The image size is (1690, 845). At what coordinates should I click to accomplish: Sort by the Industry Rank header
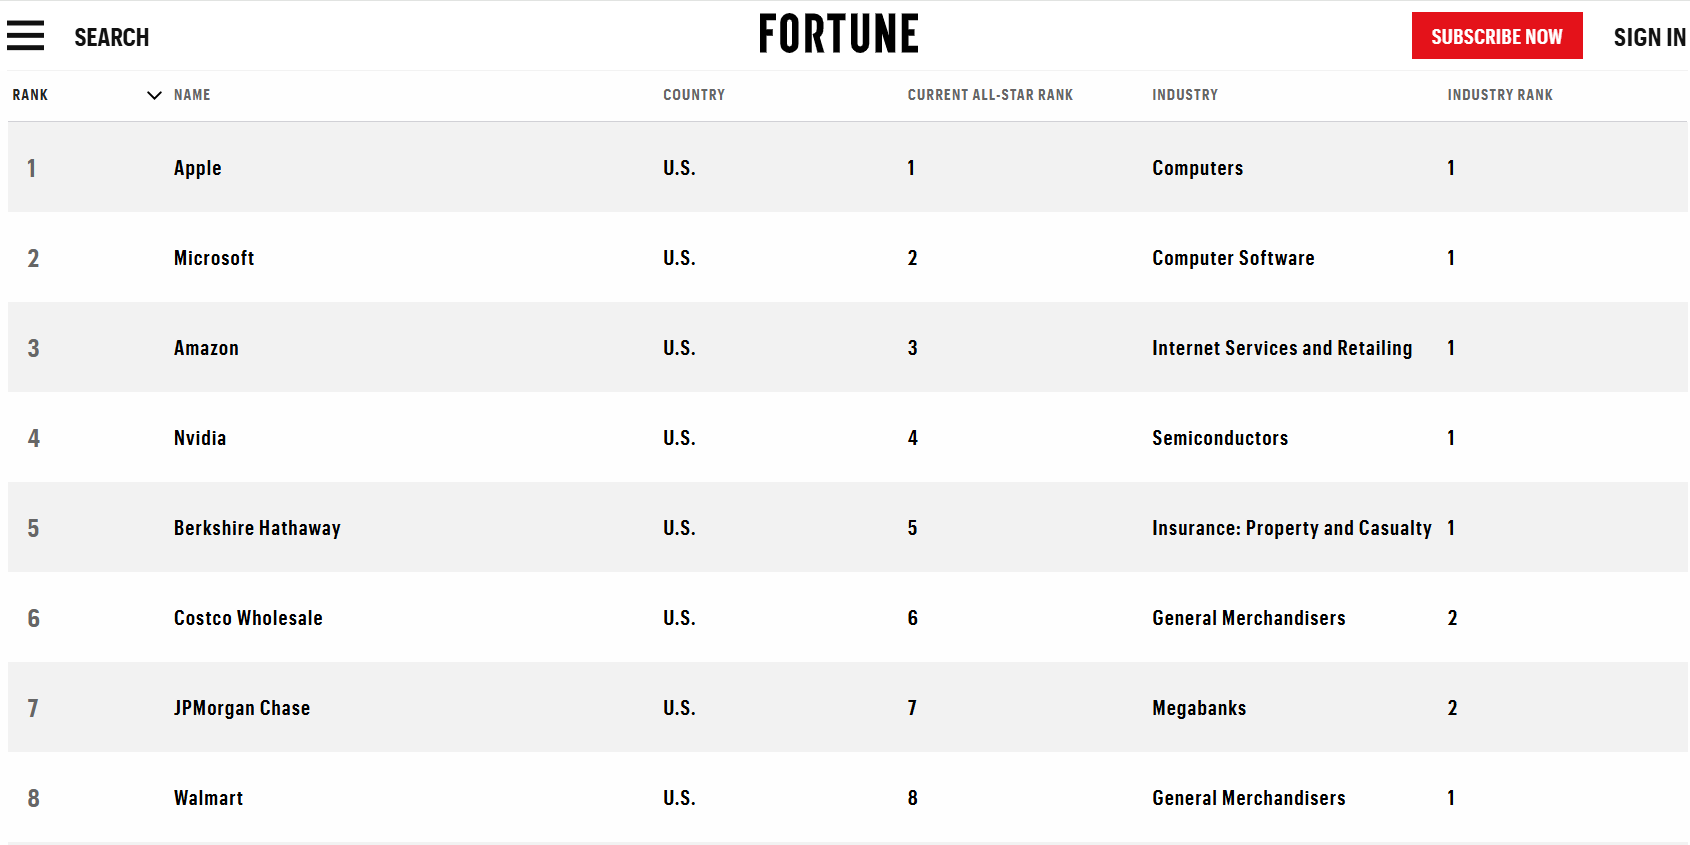click(1500, 95)
